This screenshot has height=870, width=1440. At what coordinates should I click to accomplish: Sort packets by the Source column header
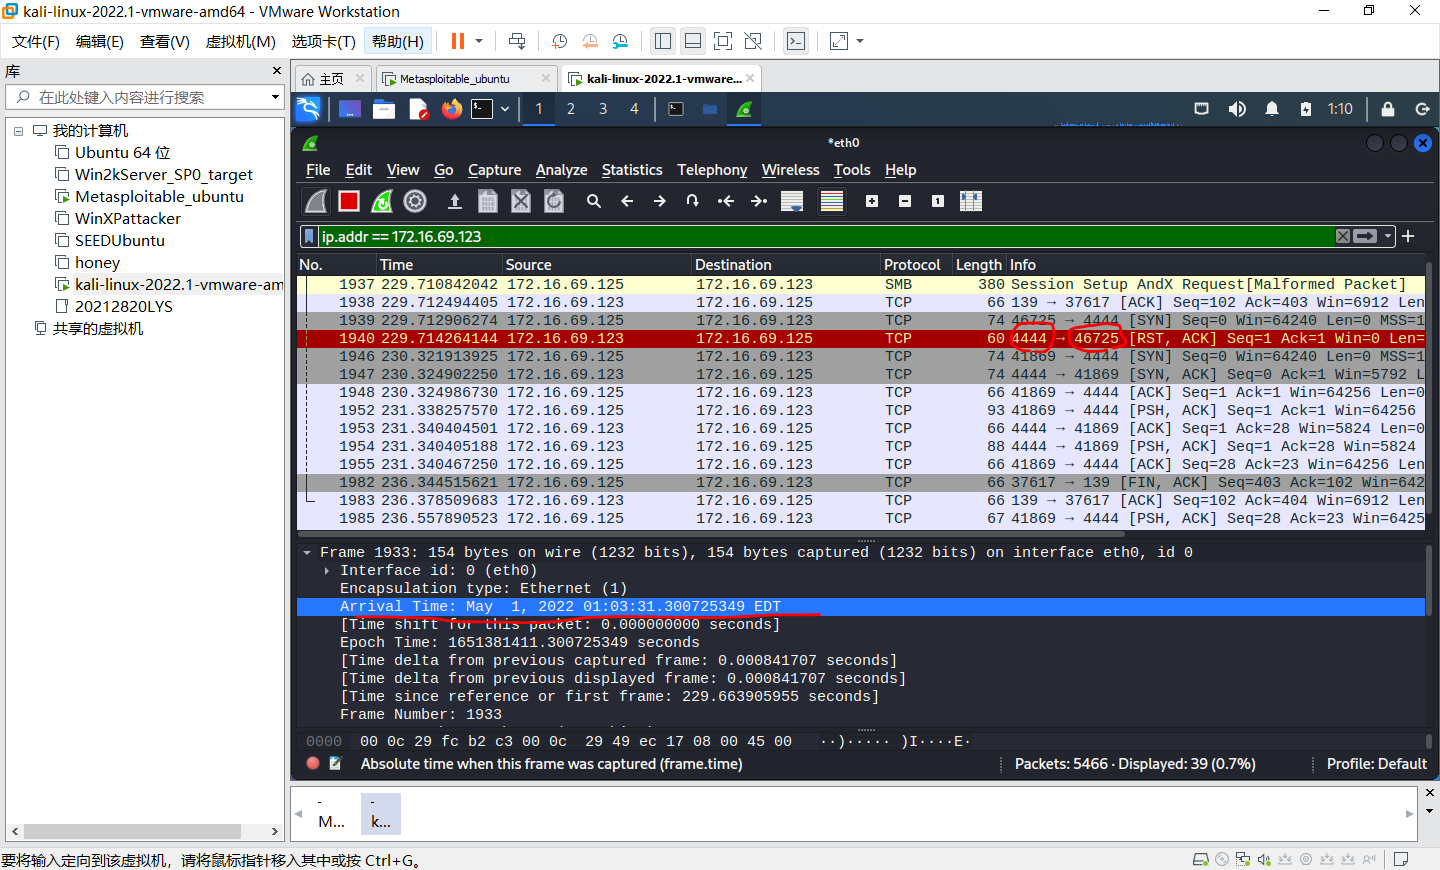pyautogui.click(x=596, y=265)
